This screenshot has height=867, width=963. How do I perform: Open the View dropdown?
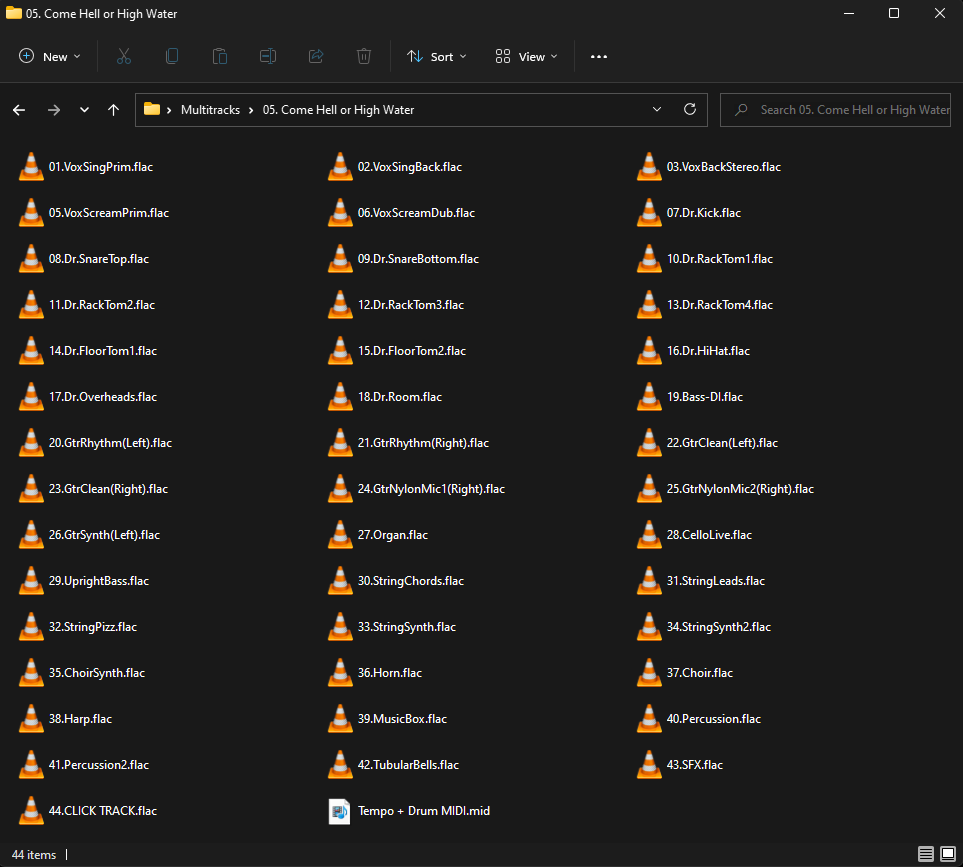526,56
